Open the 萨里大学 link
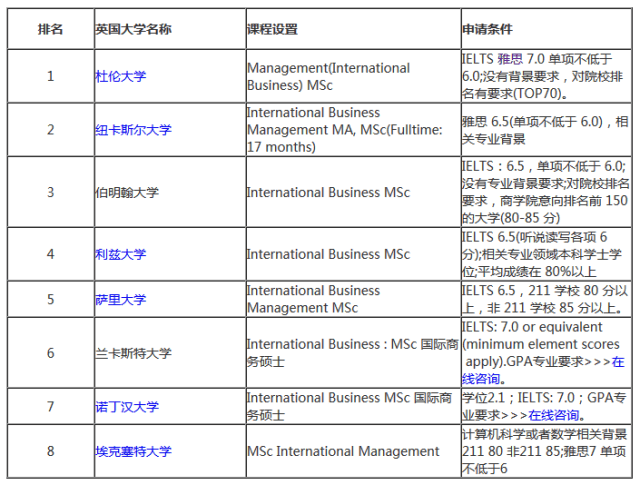The height and width of the screenshot is (485, 640). [x=120, y=299]
